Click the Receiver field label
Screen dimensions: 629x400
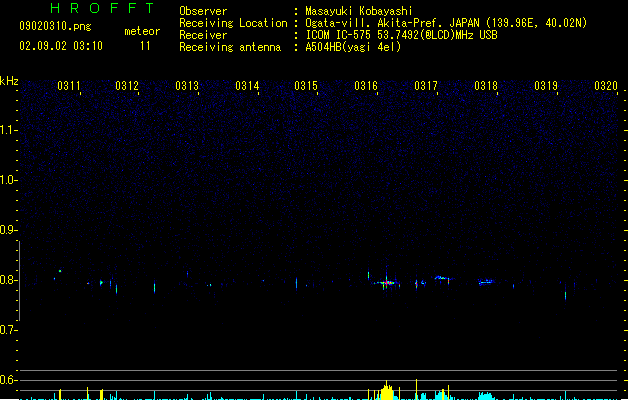[x=203, y=35]
